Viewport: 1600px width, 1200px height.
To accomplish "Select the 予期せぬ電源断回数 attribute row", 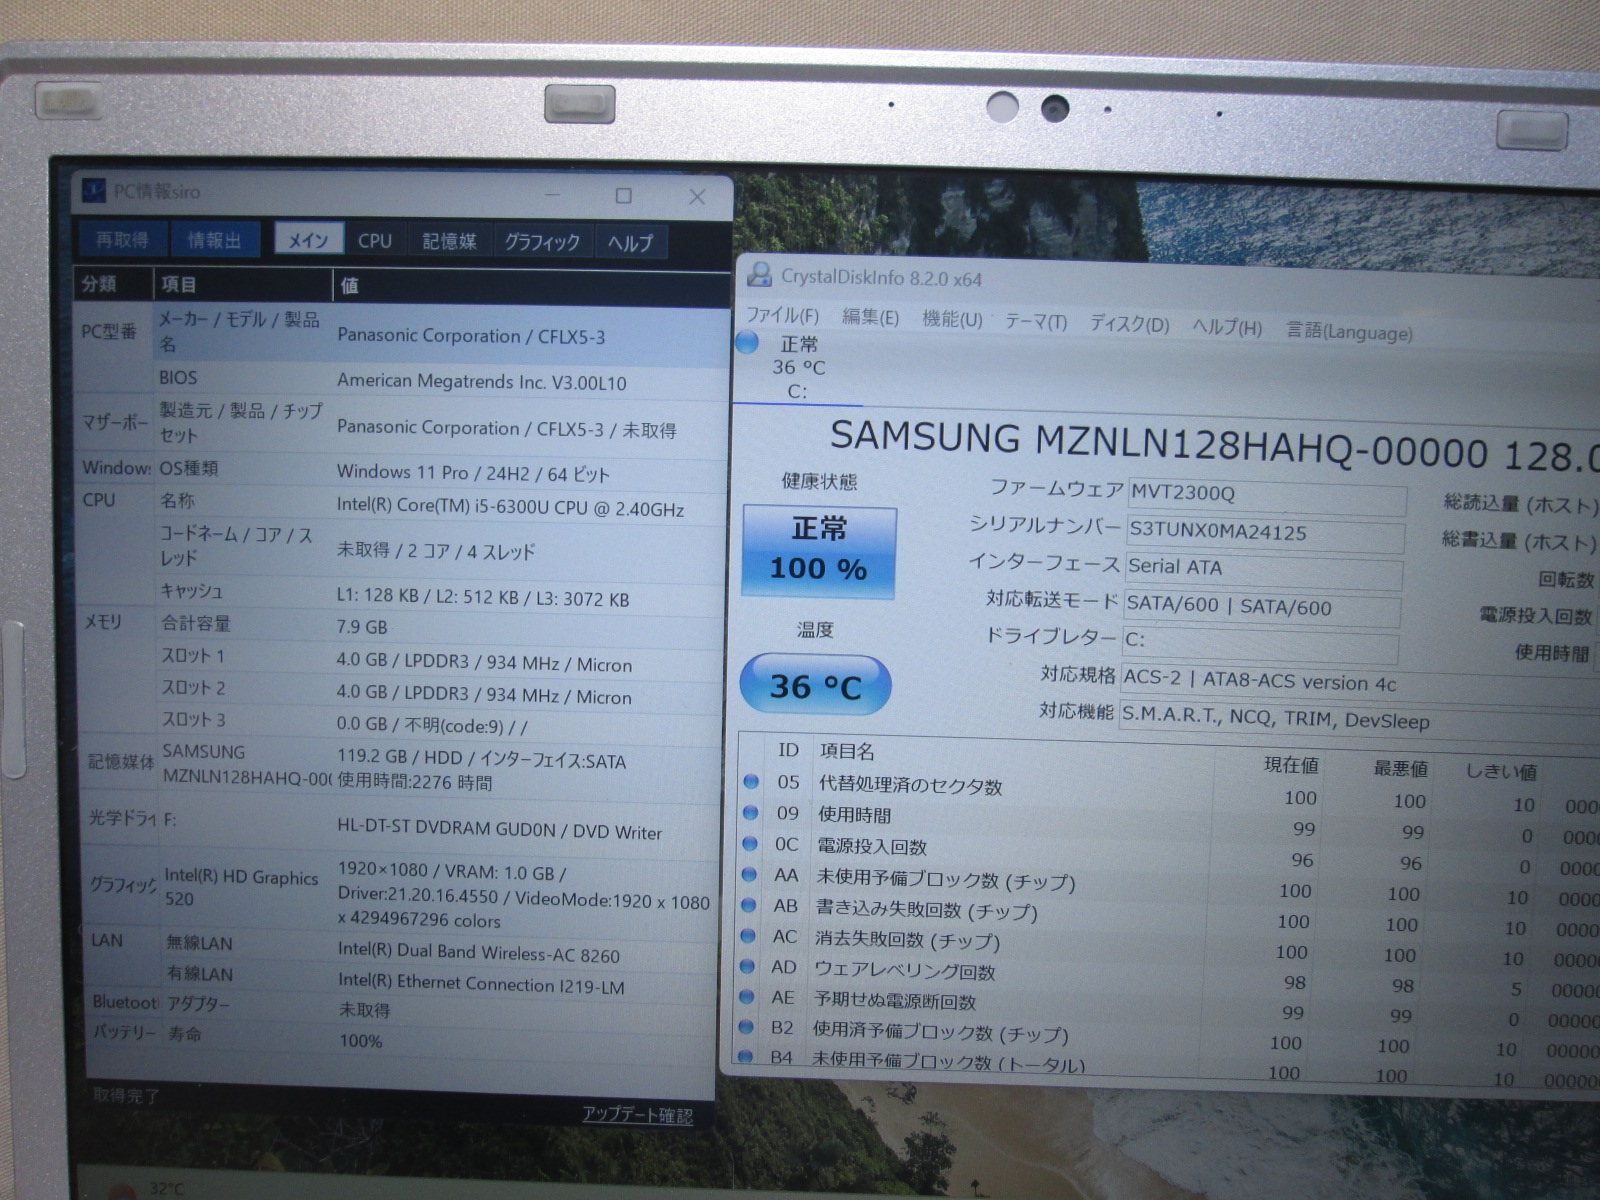I will point(1167,1006).
